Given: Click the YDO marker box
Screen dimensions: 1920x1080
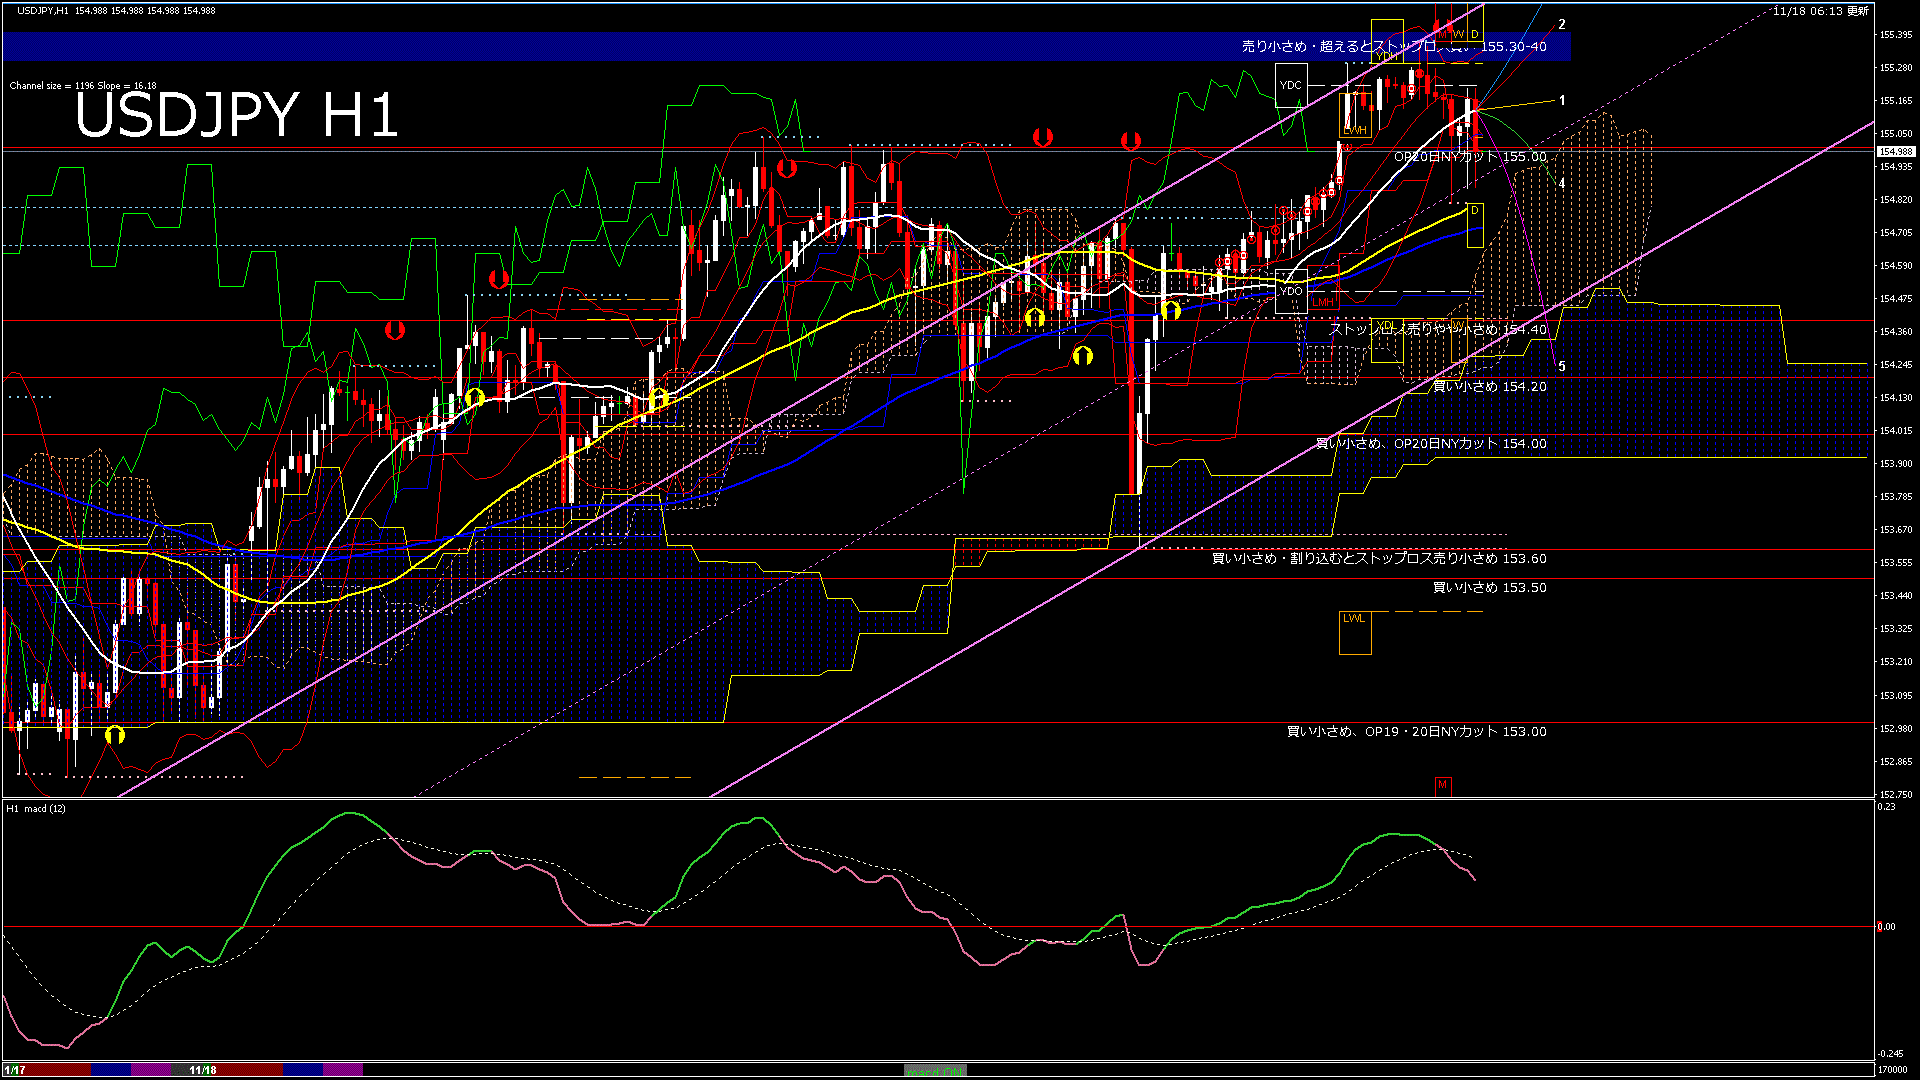Looking at the screenshot, I should (x=1291, y=291).
